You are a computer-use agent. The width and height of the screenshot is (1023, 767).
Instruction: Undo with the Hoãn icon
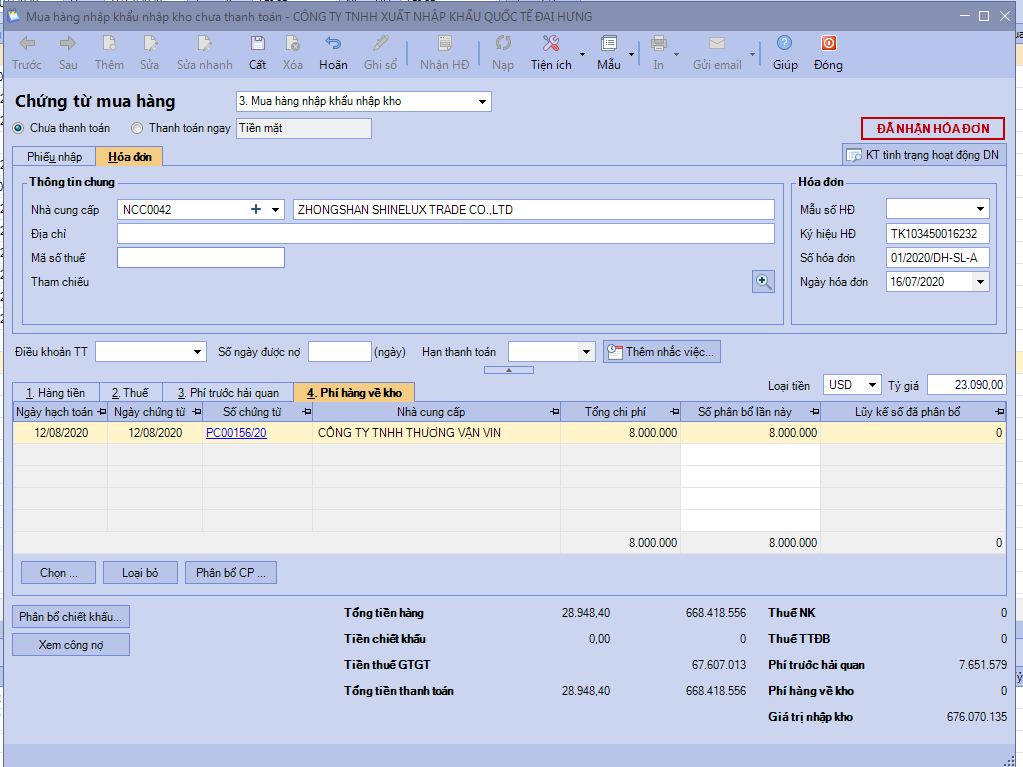(333, 44)
